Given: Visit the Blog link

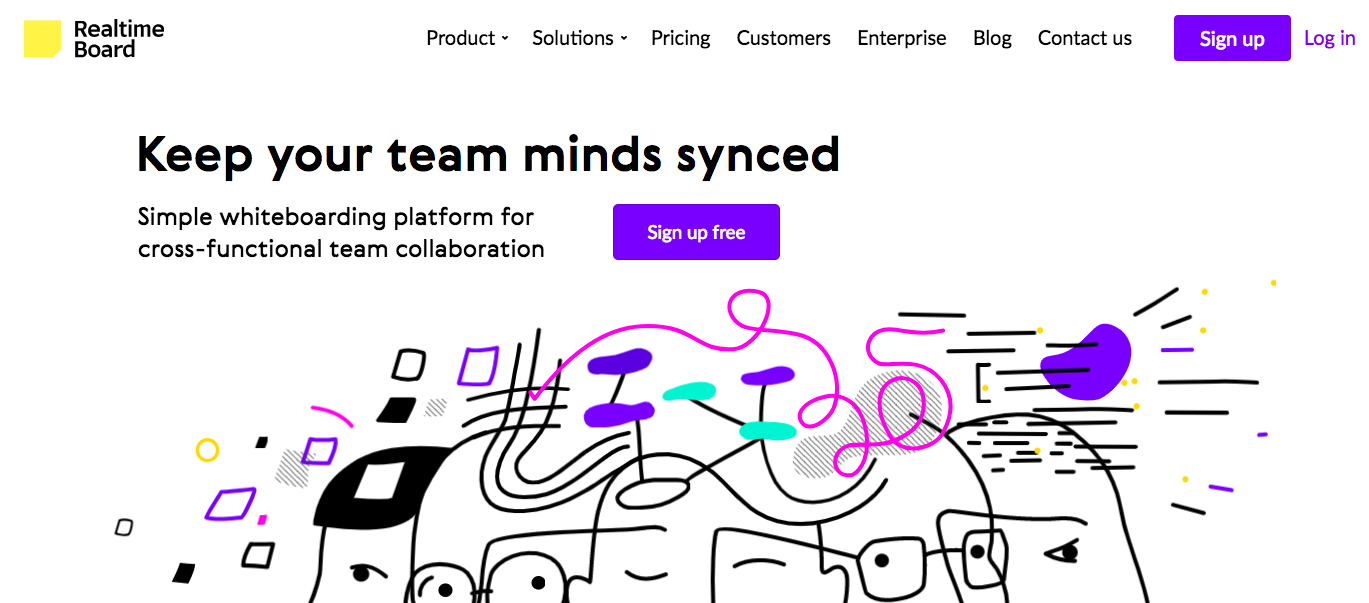Looking at the screenshot, I should click(x=992, y=38).
